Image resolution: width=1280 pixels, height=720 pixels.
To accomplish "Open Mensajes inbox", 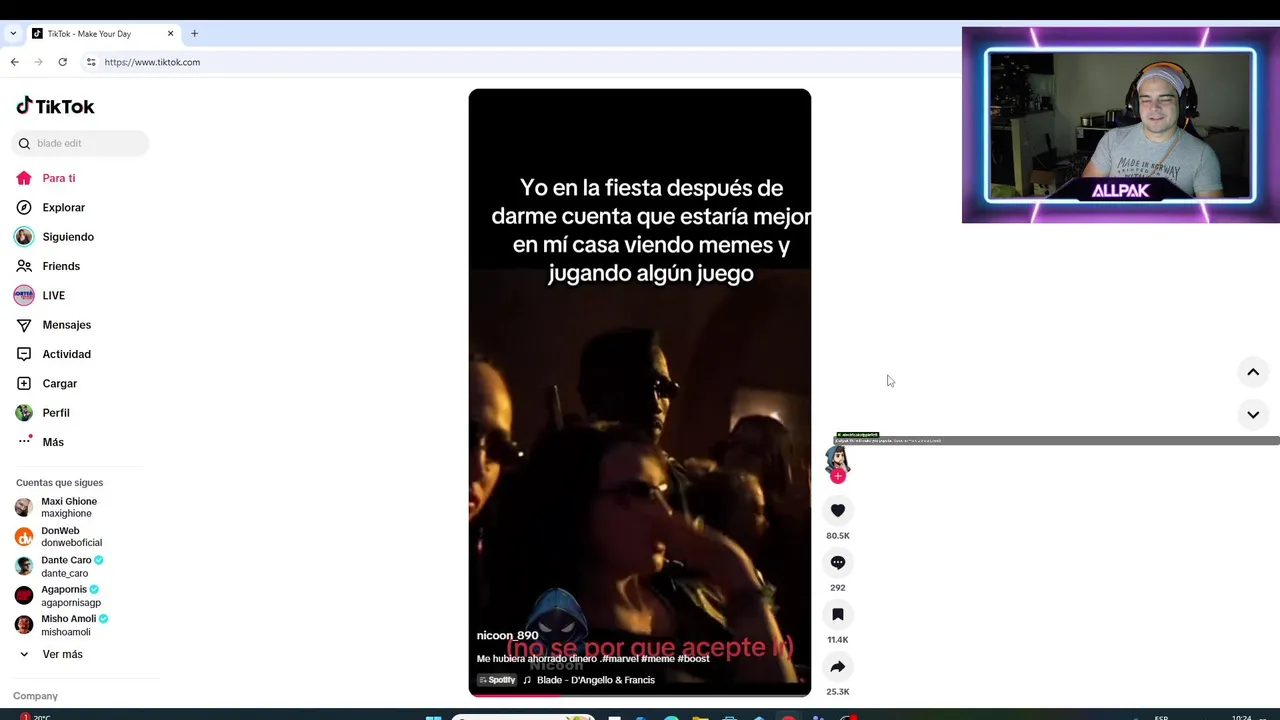I will 66,325.
